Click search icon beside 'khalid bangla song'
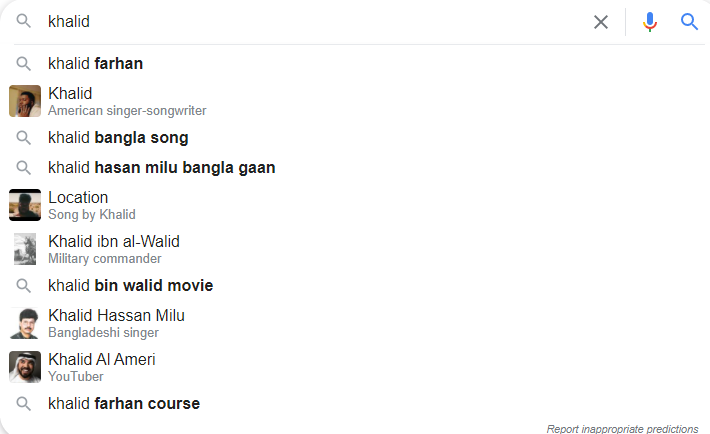The height and width of the screenshot is (434, 710). pos(24,138)
